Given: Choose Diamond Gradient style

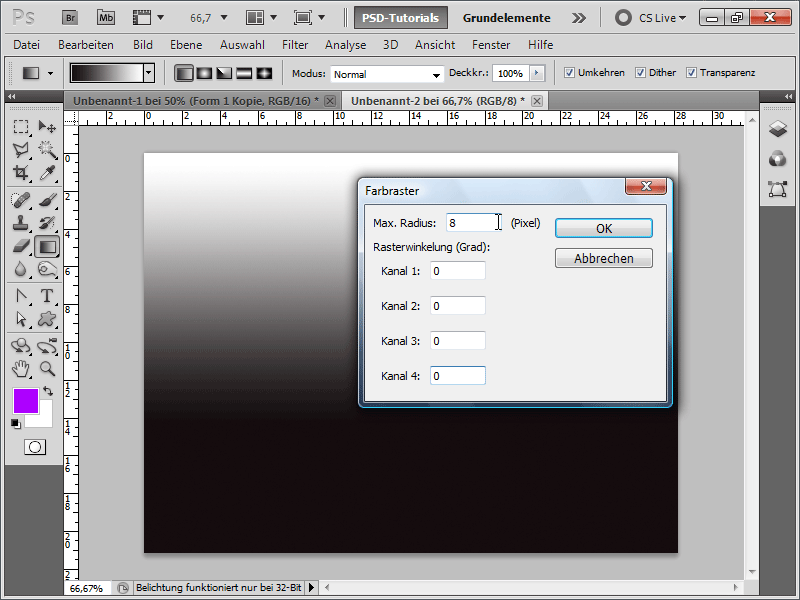Looking at the screenshot, I should coord(264,73).
